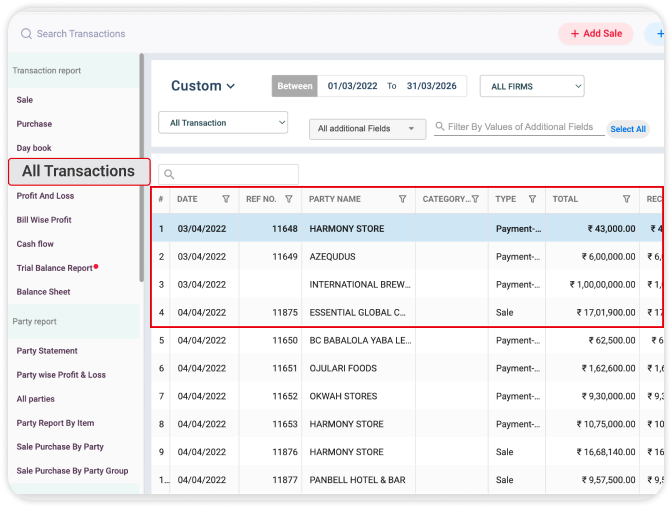Open the Day book report
The width and height of the screenshot is (672, 508).
(x=34, y=148)
